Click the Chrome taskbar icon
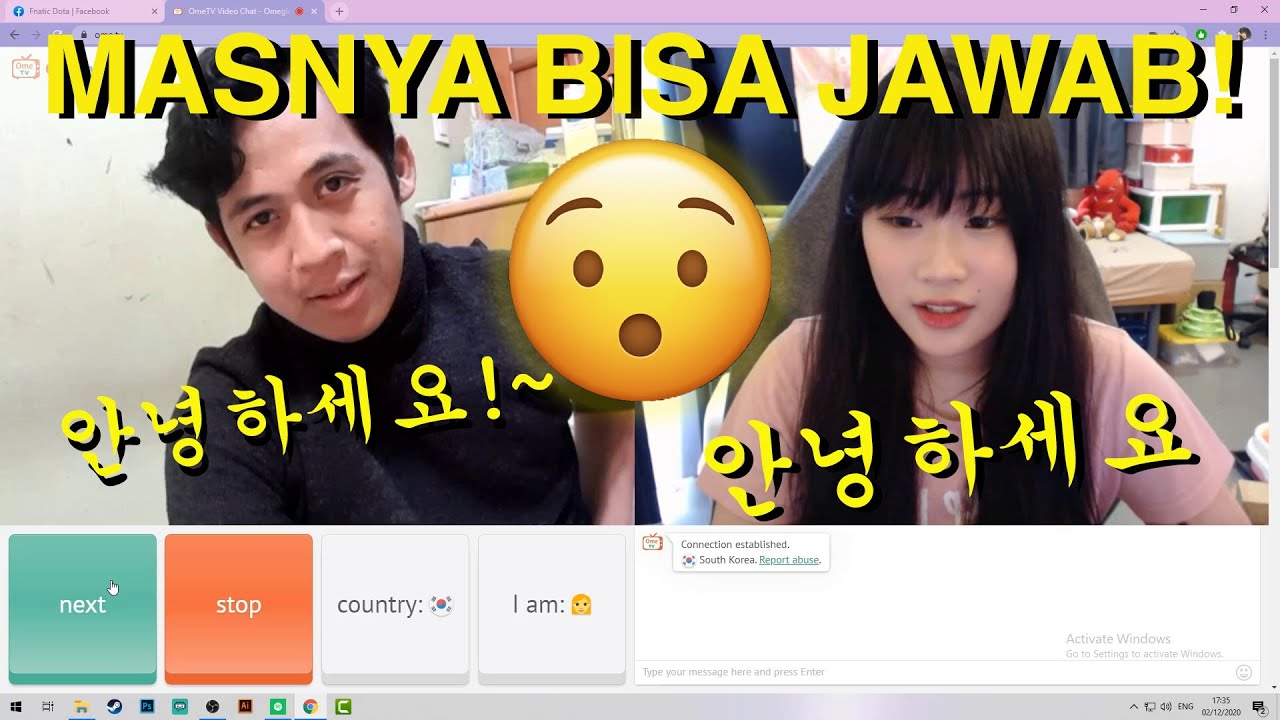This screenshot has height=720, width=1280. tap(310, 707)
